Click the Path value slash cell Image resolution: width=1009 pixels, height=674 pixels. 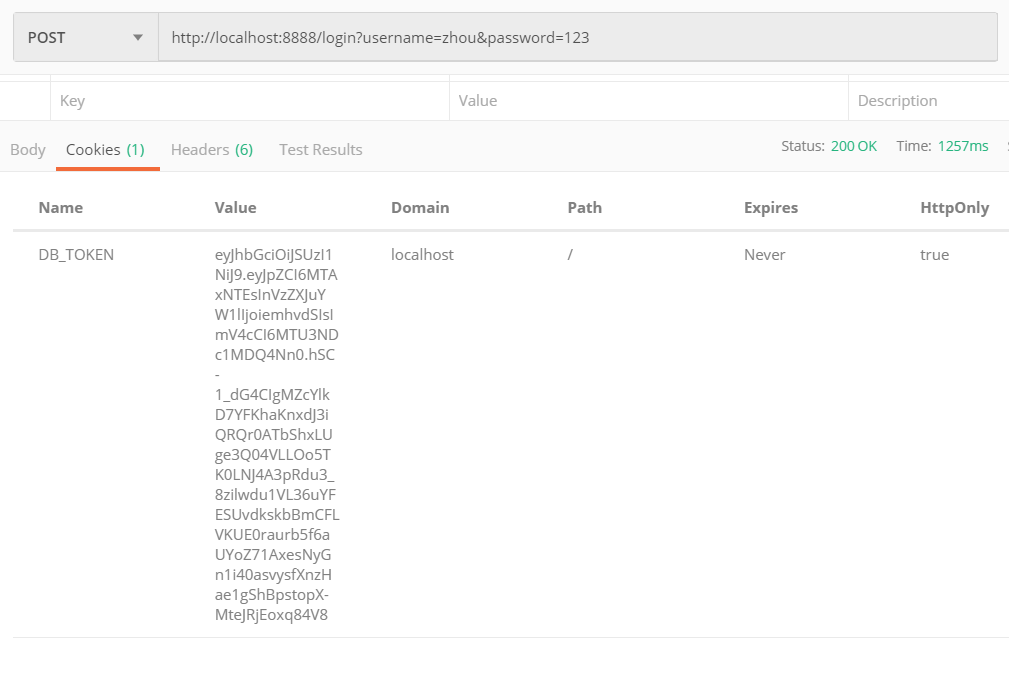pyautogui.click(x=569, y=254)
